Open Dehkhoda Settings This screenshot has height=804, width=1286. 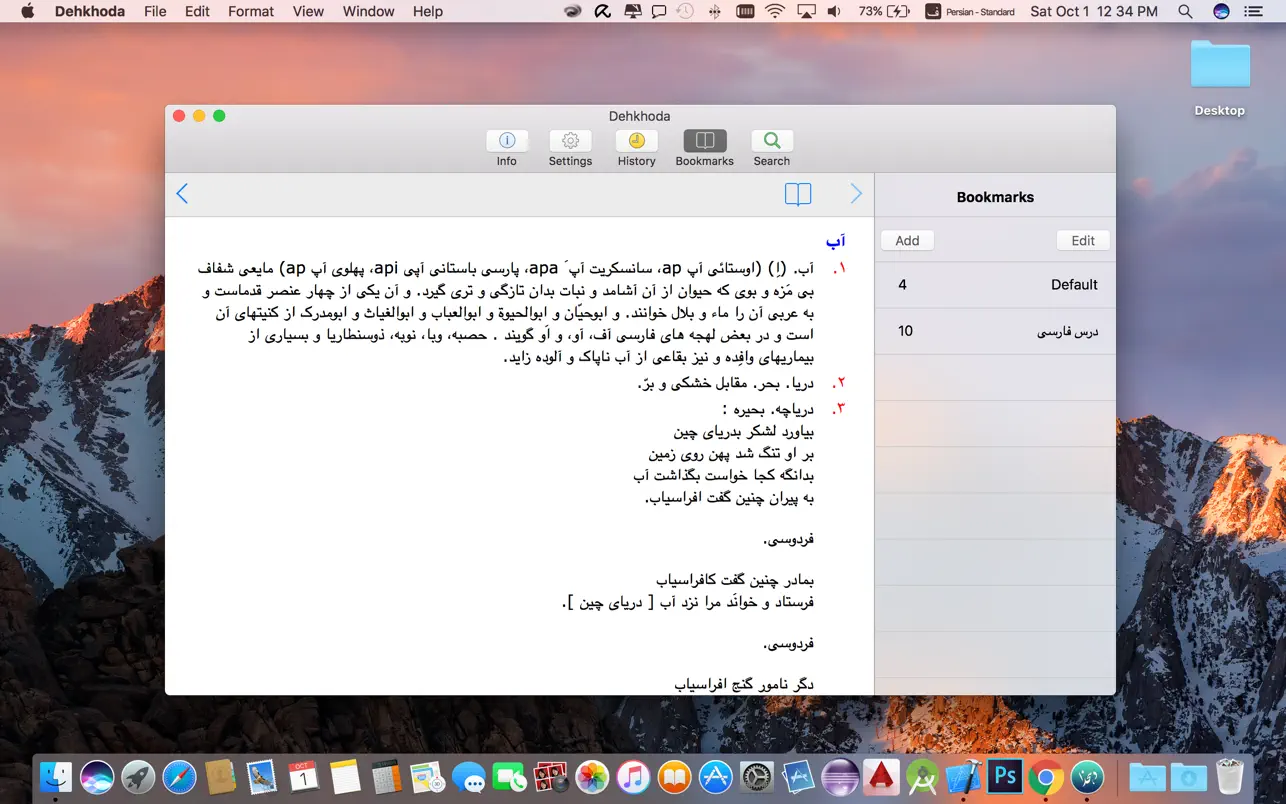coord(570,147)
